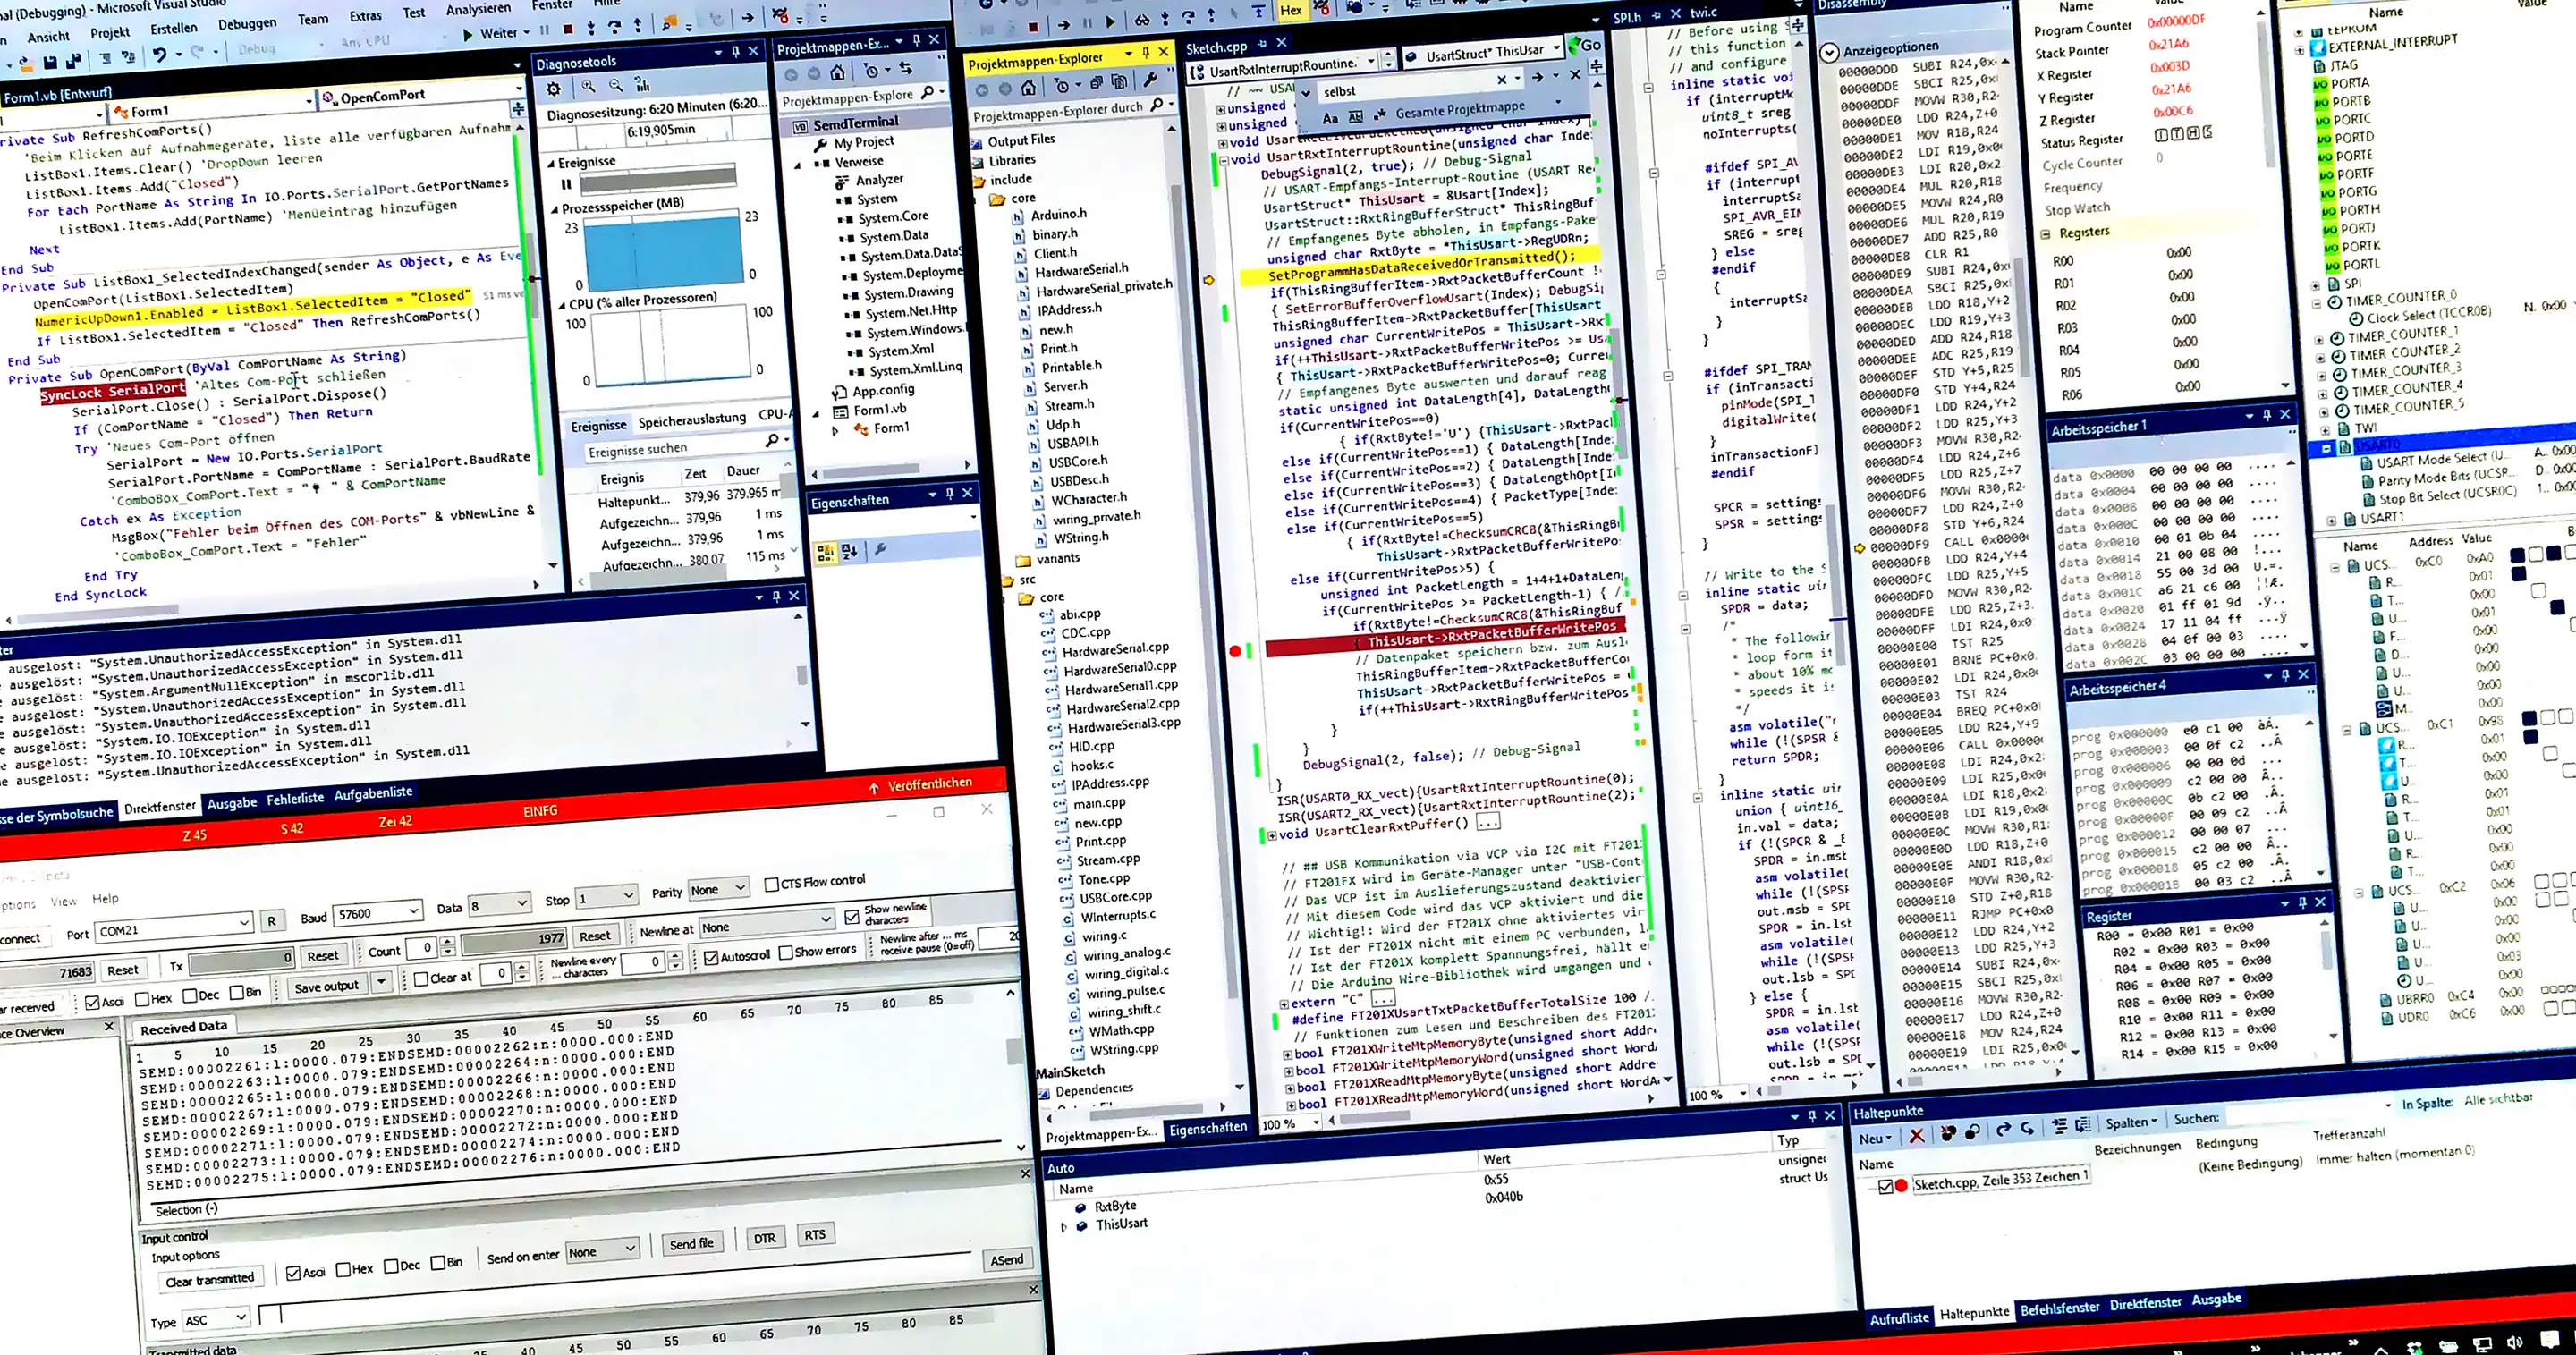
Task: Open the Ansicht menu
Action: click(x=48, y=36)
